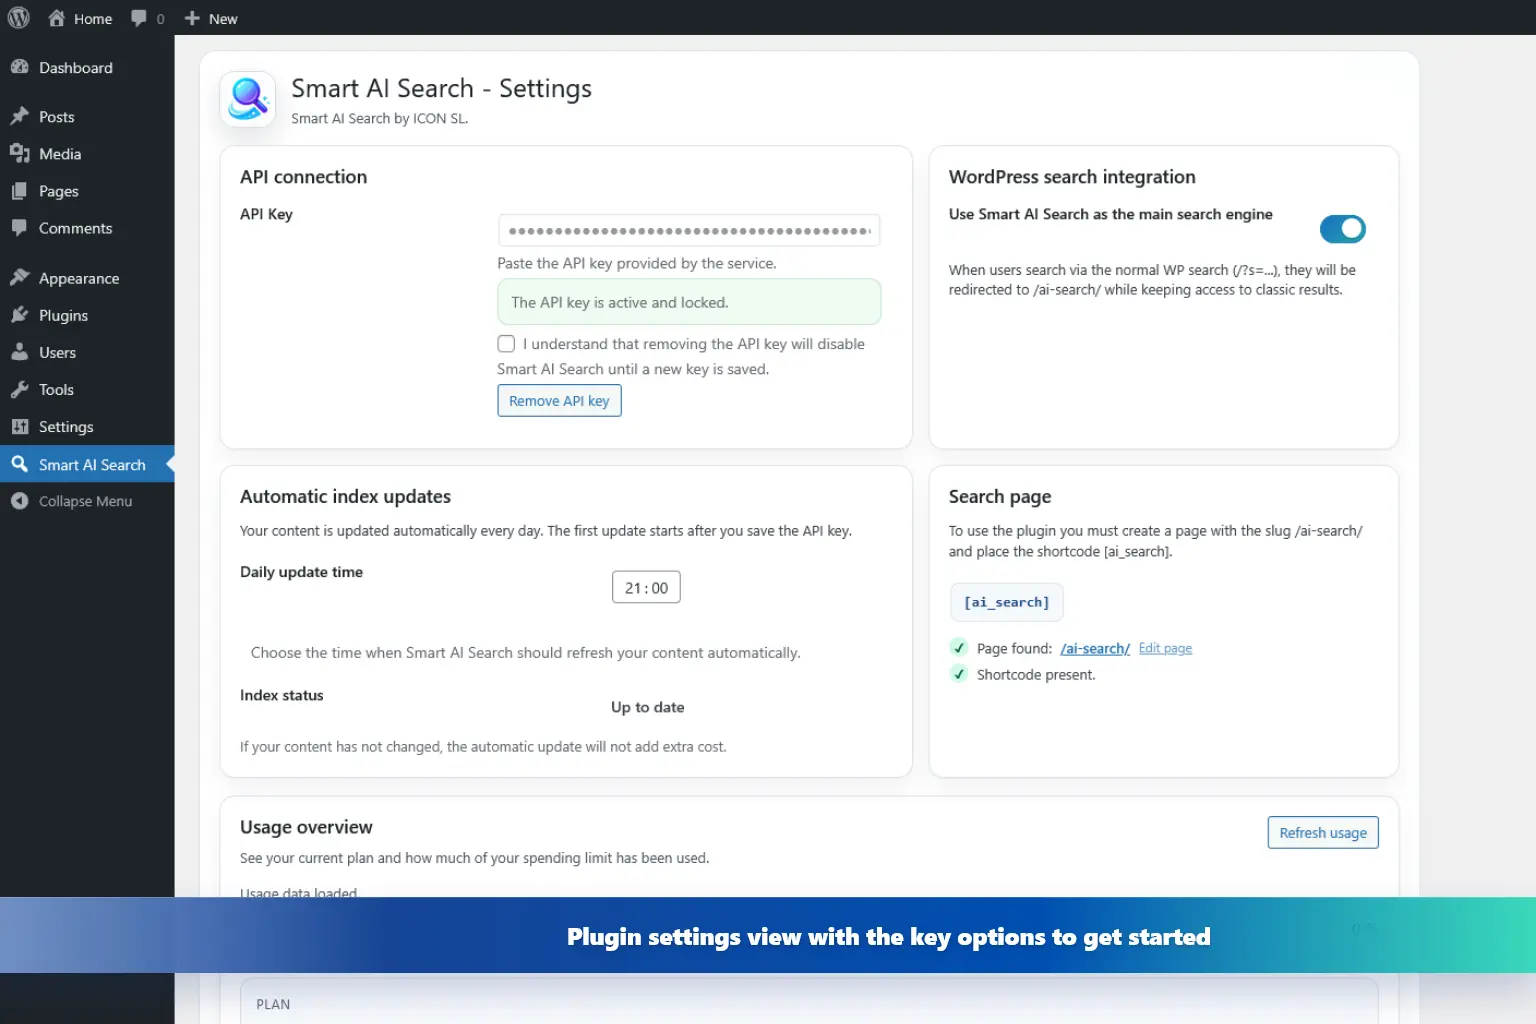The height and width of the screenshot is (1024, 1536).
Task: Open the WordPress logo menu
Action: (19, 18)
